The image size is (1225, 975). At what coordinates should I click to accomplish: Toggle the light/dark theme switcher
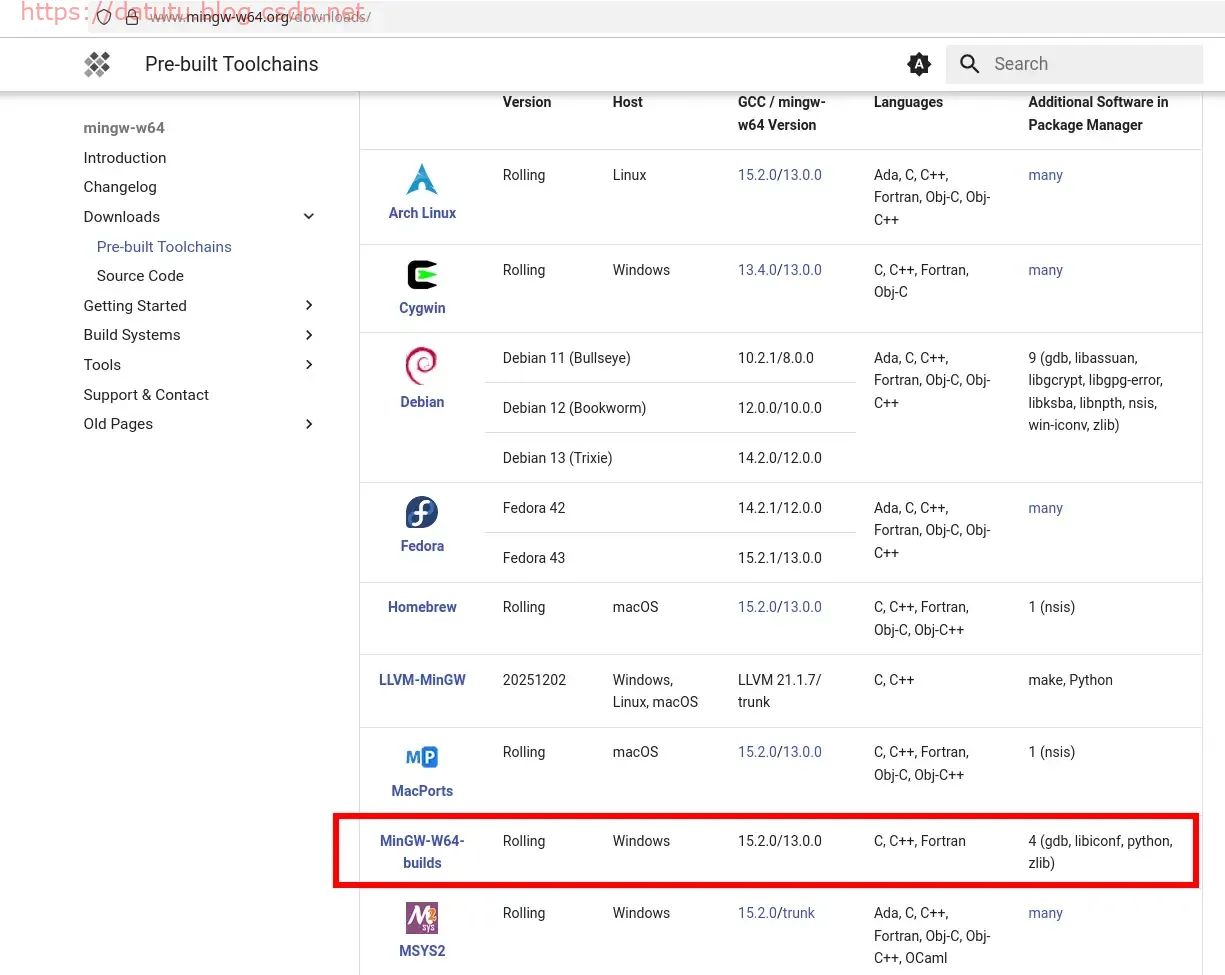(x=918, y=64)
